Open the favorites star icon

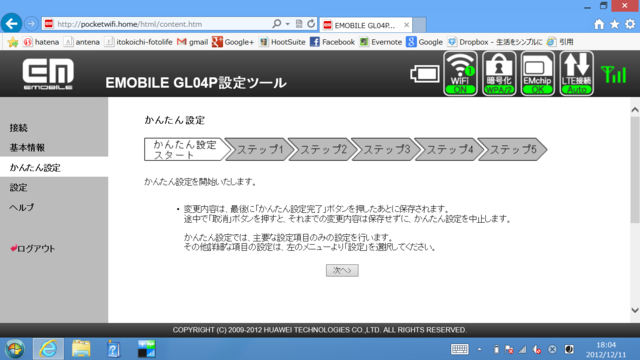click(614, 24)
